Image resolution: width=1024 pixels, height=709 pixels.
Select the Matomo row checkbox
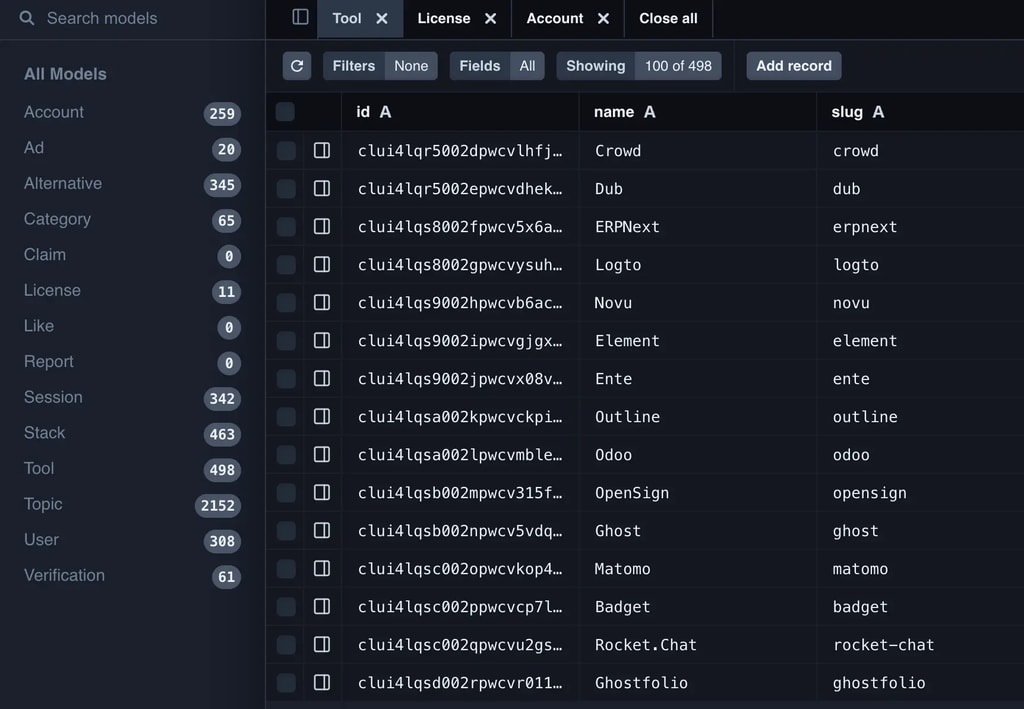(x=286, y=569)
